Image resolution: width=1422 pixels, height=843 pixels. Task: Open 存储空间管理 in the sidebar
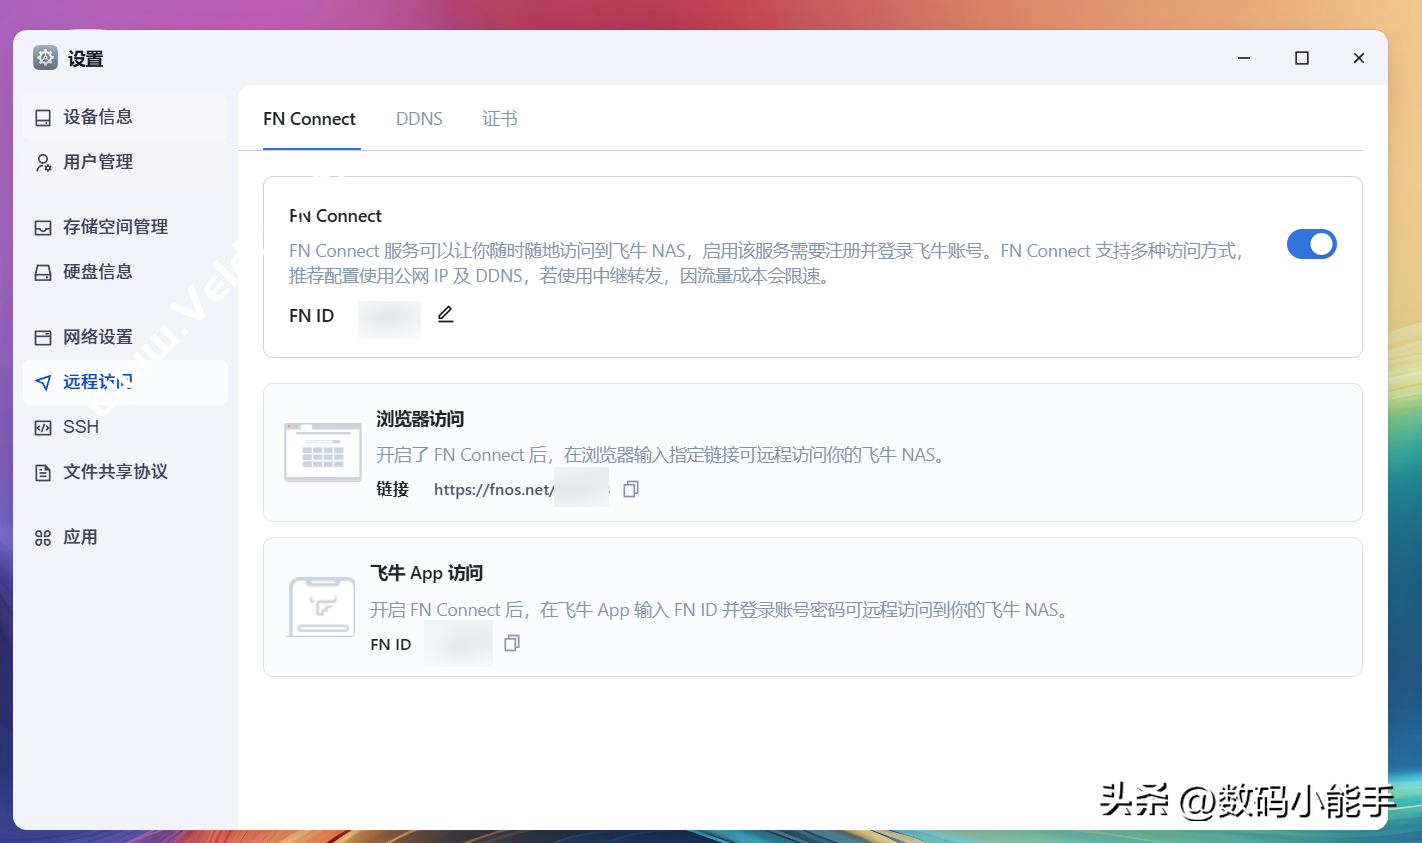[125, 227]
